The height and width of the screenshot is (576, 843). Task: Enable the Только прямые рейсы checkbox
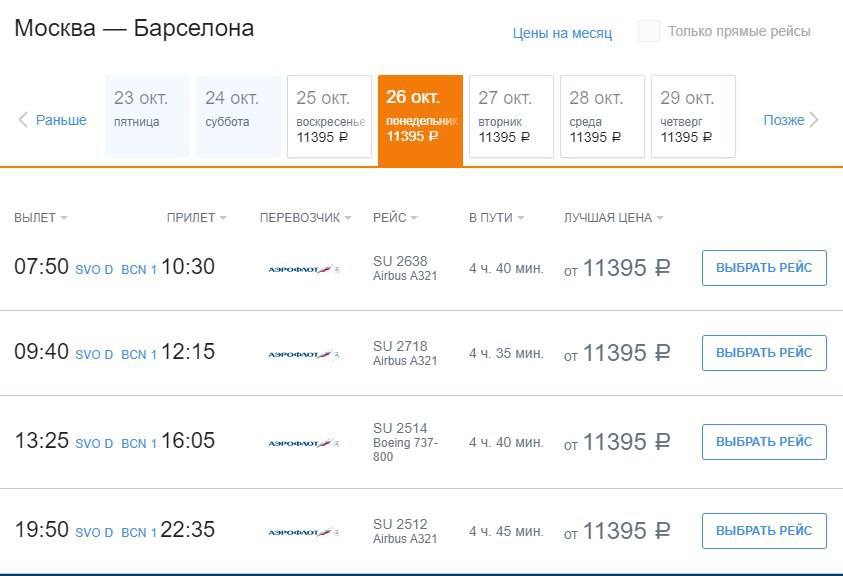(648, 31)
